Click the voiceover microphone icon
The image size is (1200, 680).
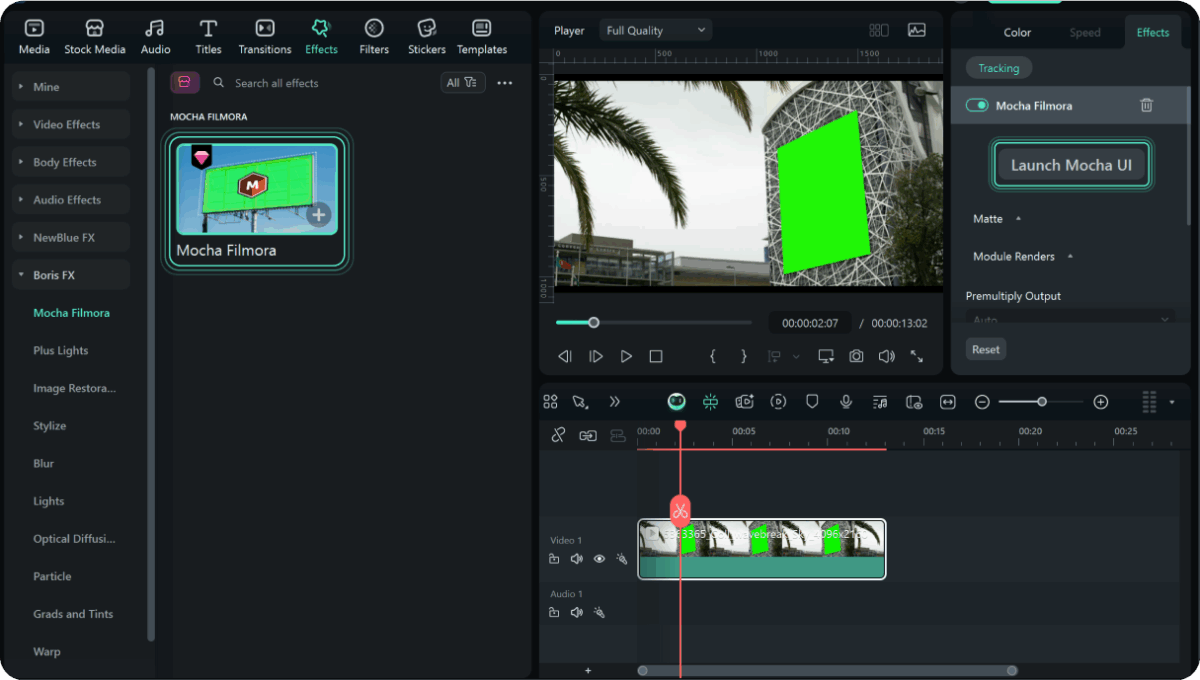[846, 401]
